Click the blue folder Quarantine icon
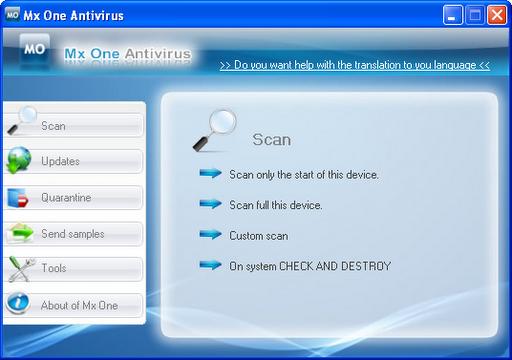This screenshot has height=360, width=512. 18,198
